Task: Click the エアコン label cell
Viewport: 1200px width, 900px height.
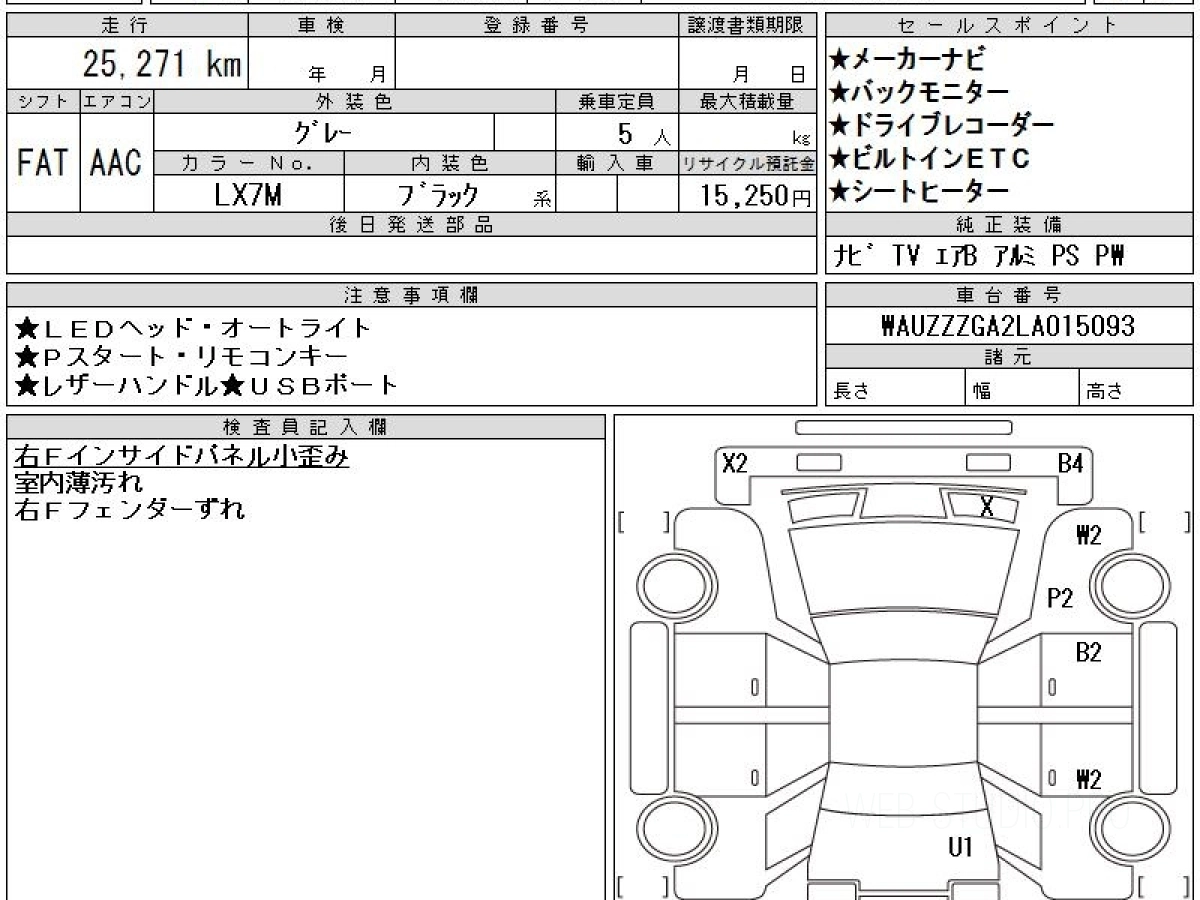Action: pos(117,101)
